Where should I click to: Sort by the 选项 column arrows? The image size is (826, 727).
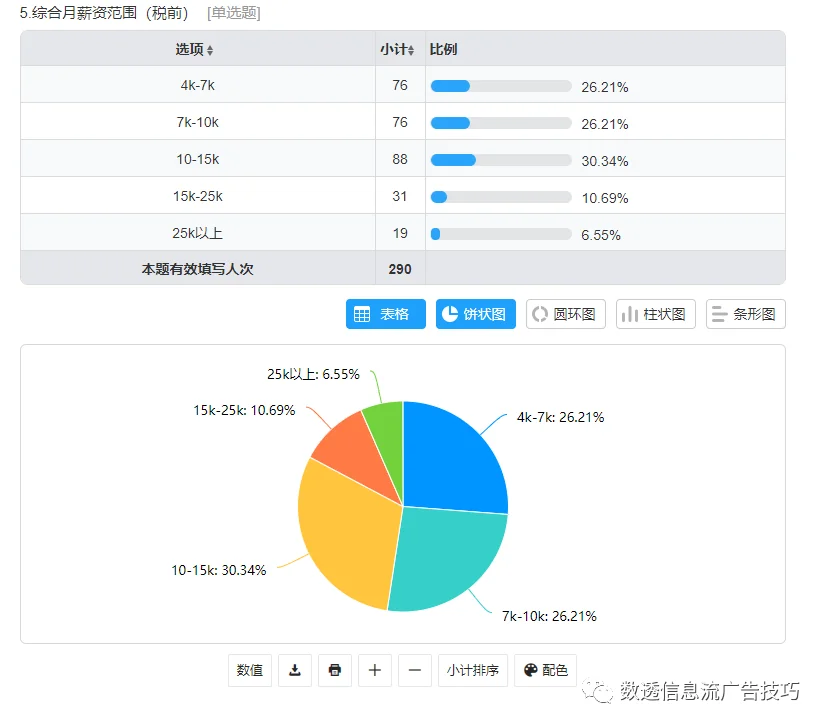tap(210, 50)
